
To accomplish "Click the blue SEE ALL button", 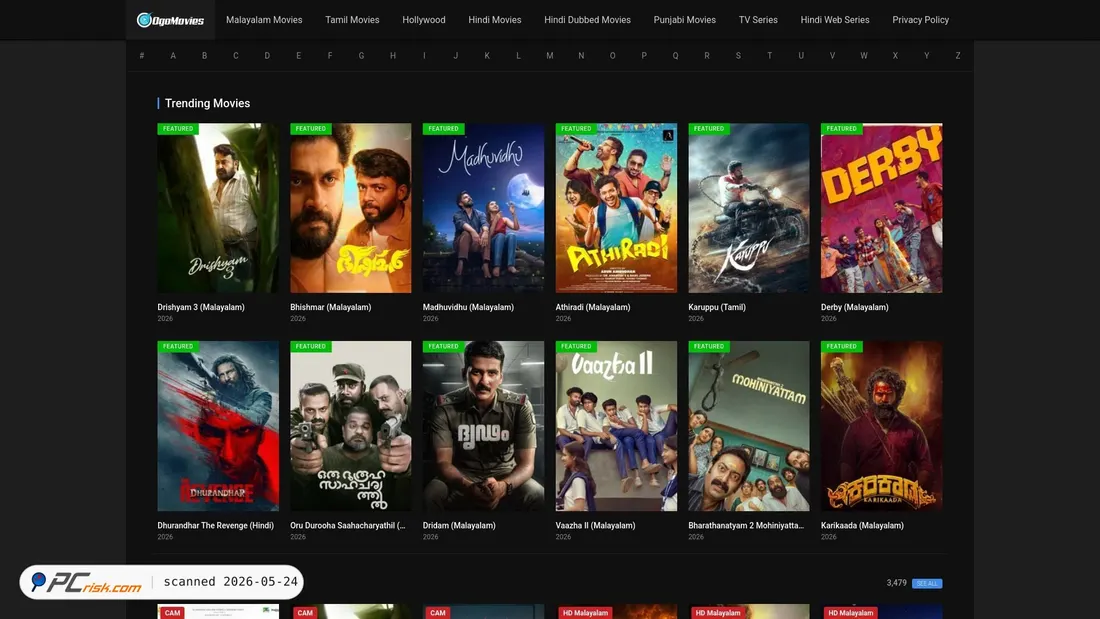I will coord(927,583).
